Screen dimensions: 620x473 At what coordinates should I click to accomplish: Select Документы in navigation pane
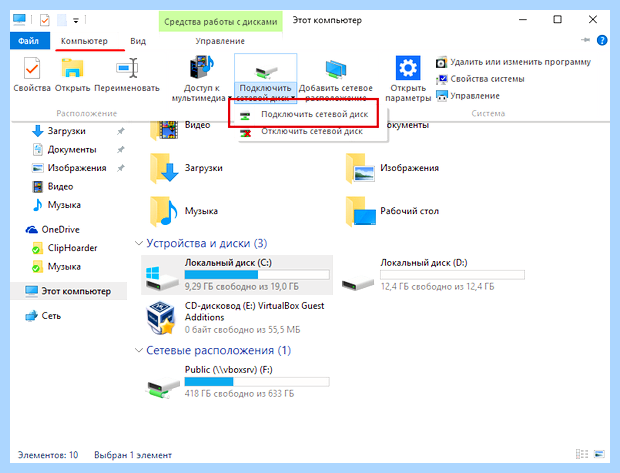click(x=73, y=149)
